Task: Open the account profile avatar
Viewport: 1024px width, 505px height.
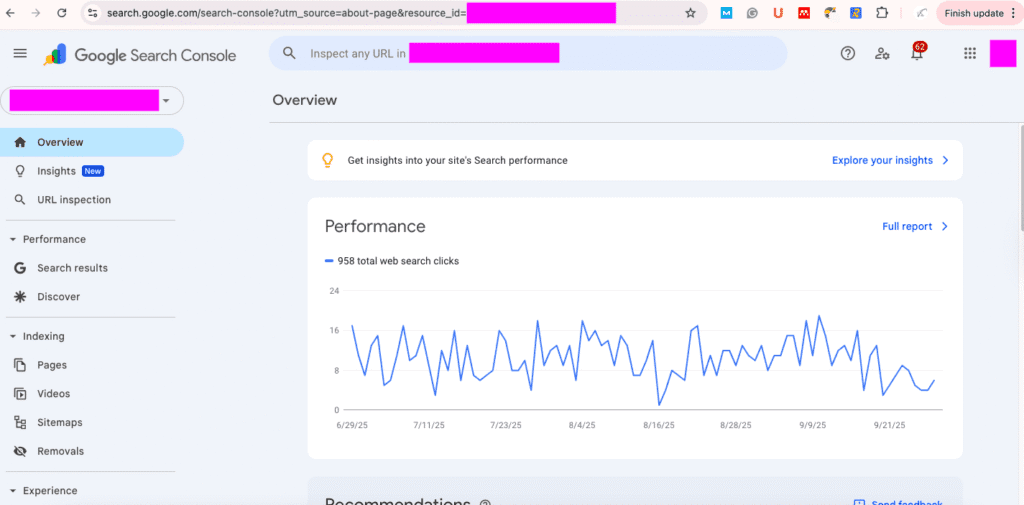Action: [1003, 54]
